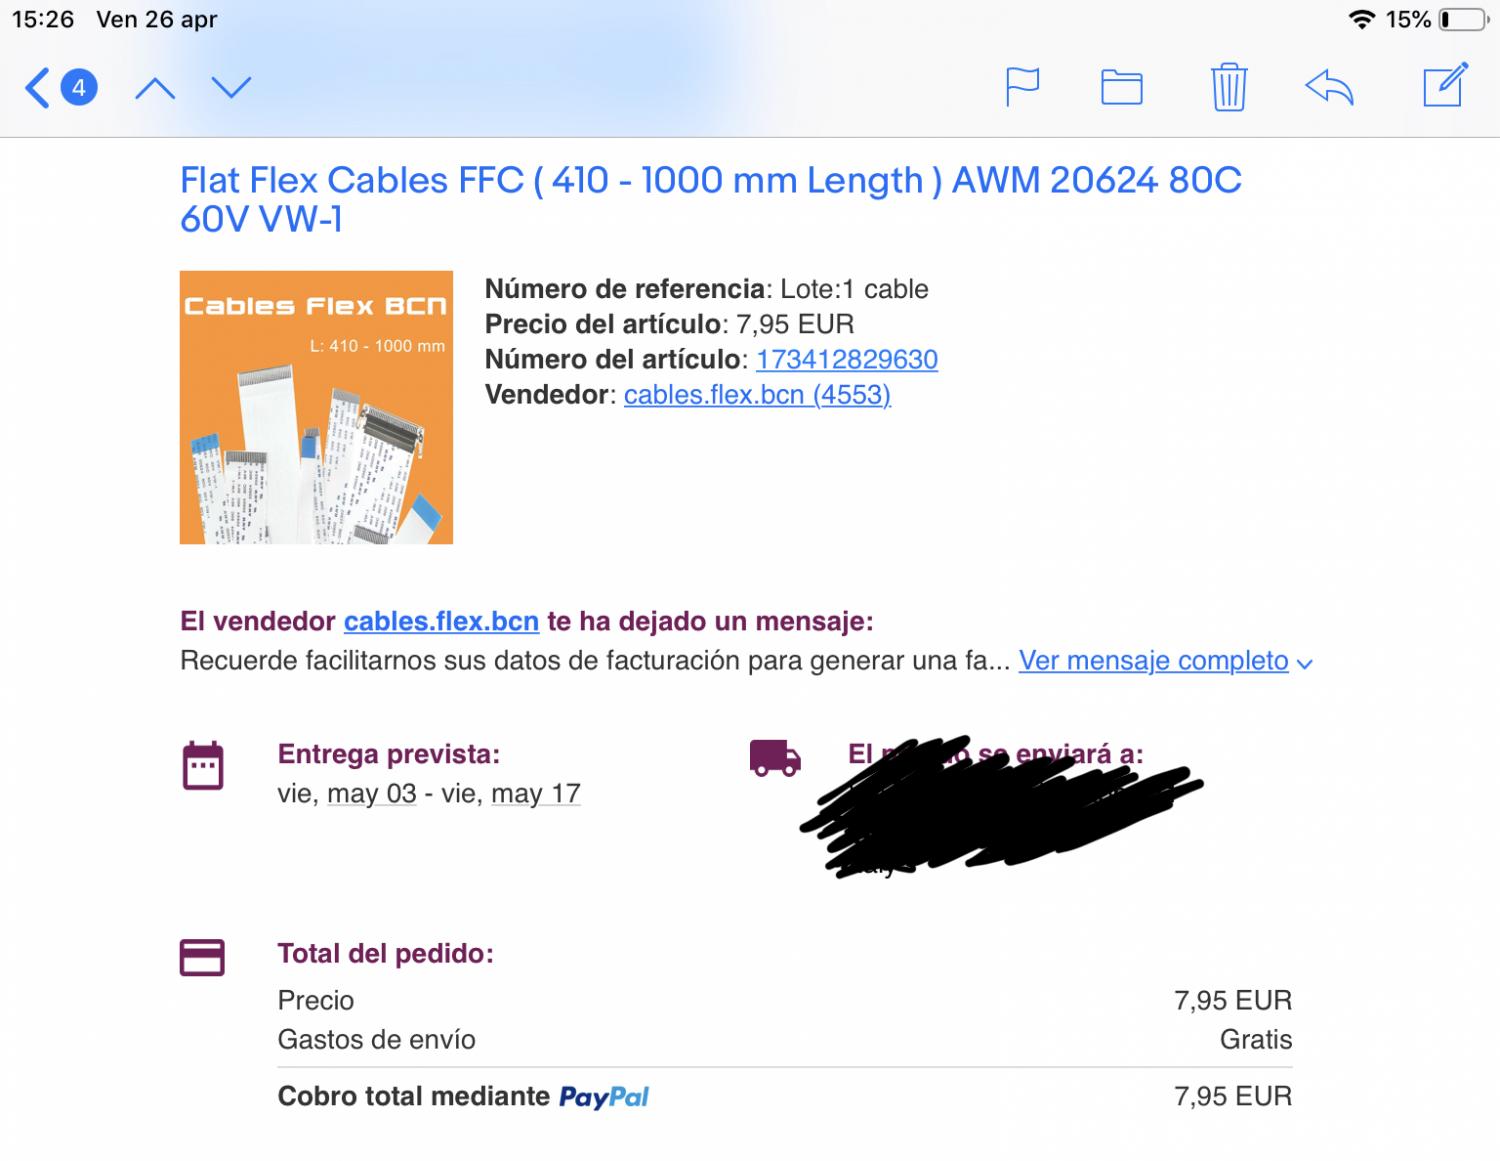Click the chevron after Ver mensaje completo
This screenshot has height=1161, width=1500.
click(1304, 663)
